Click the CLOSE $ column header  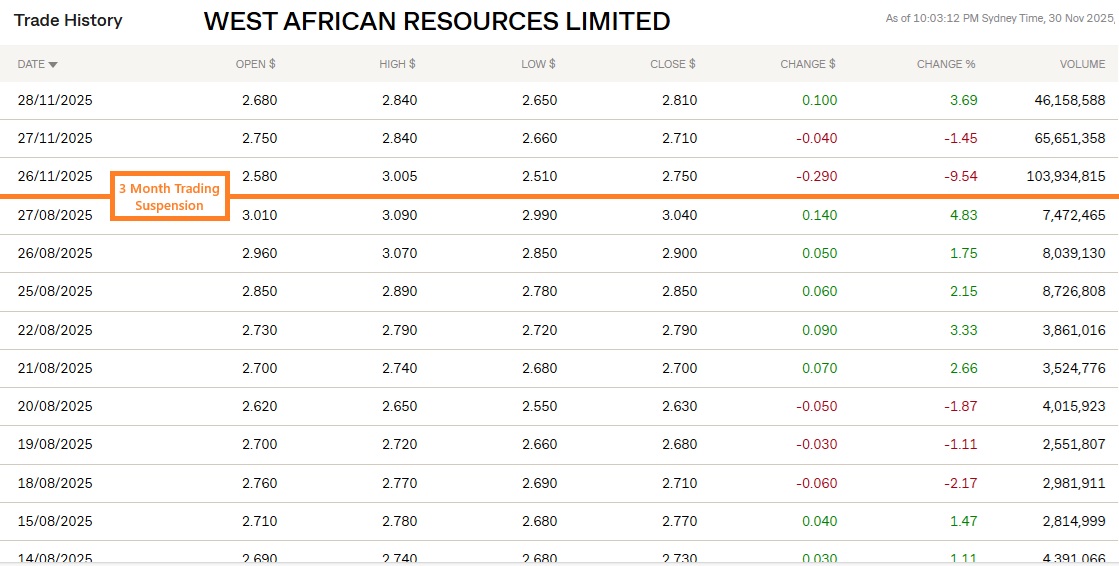click(x=672, y=64)
